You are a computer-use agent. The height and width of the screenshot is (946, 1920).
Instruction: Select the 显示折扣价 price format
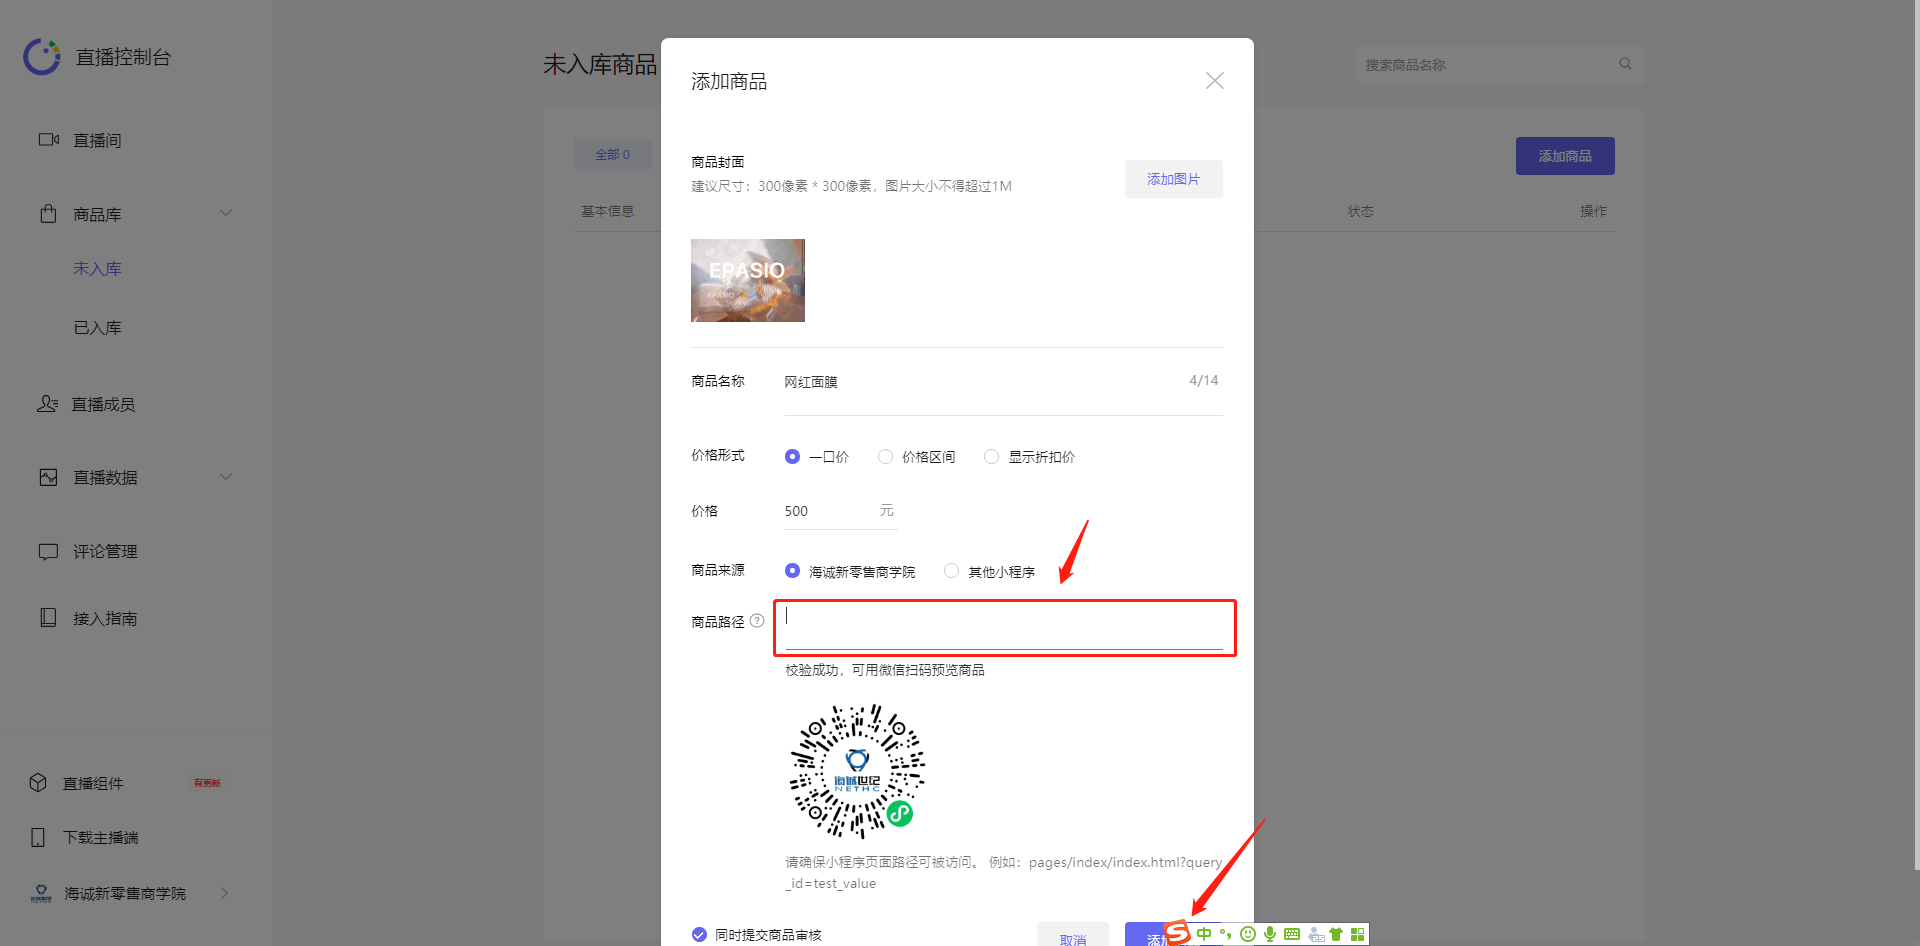(991, 457)
